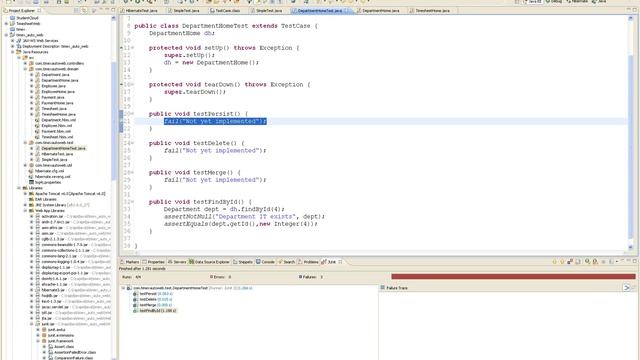Expand the controllers package node

click(25, 64)
